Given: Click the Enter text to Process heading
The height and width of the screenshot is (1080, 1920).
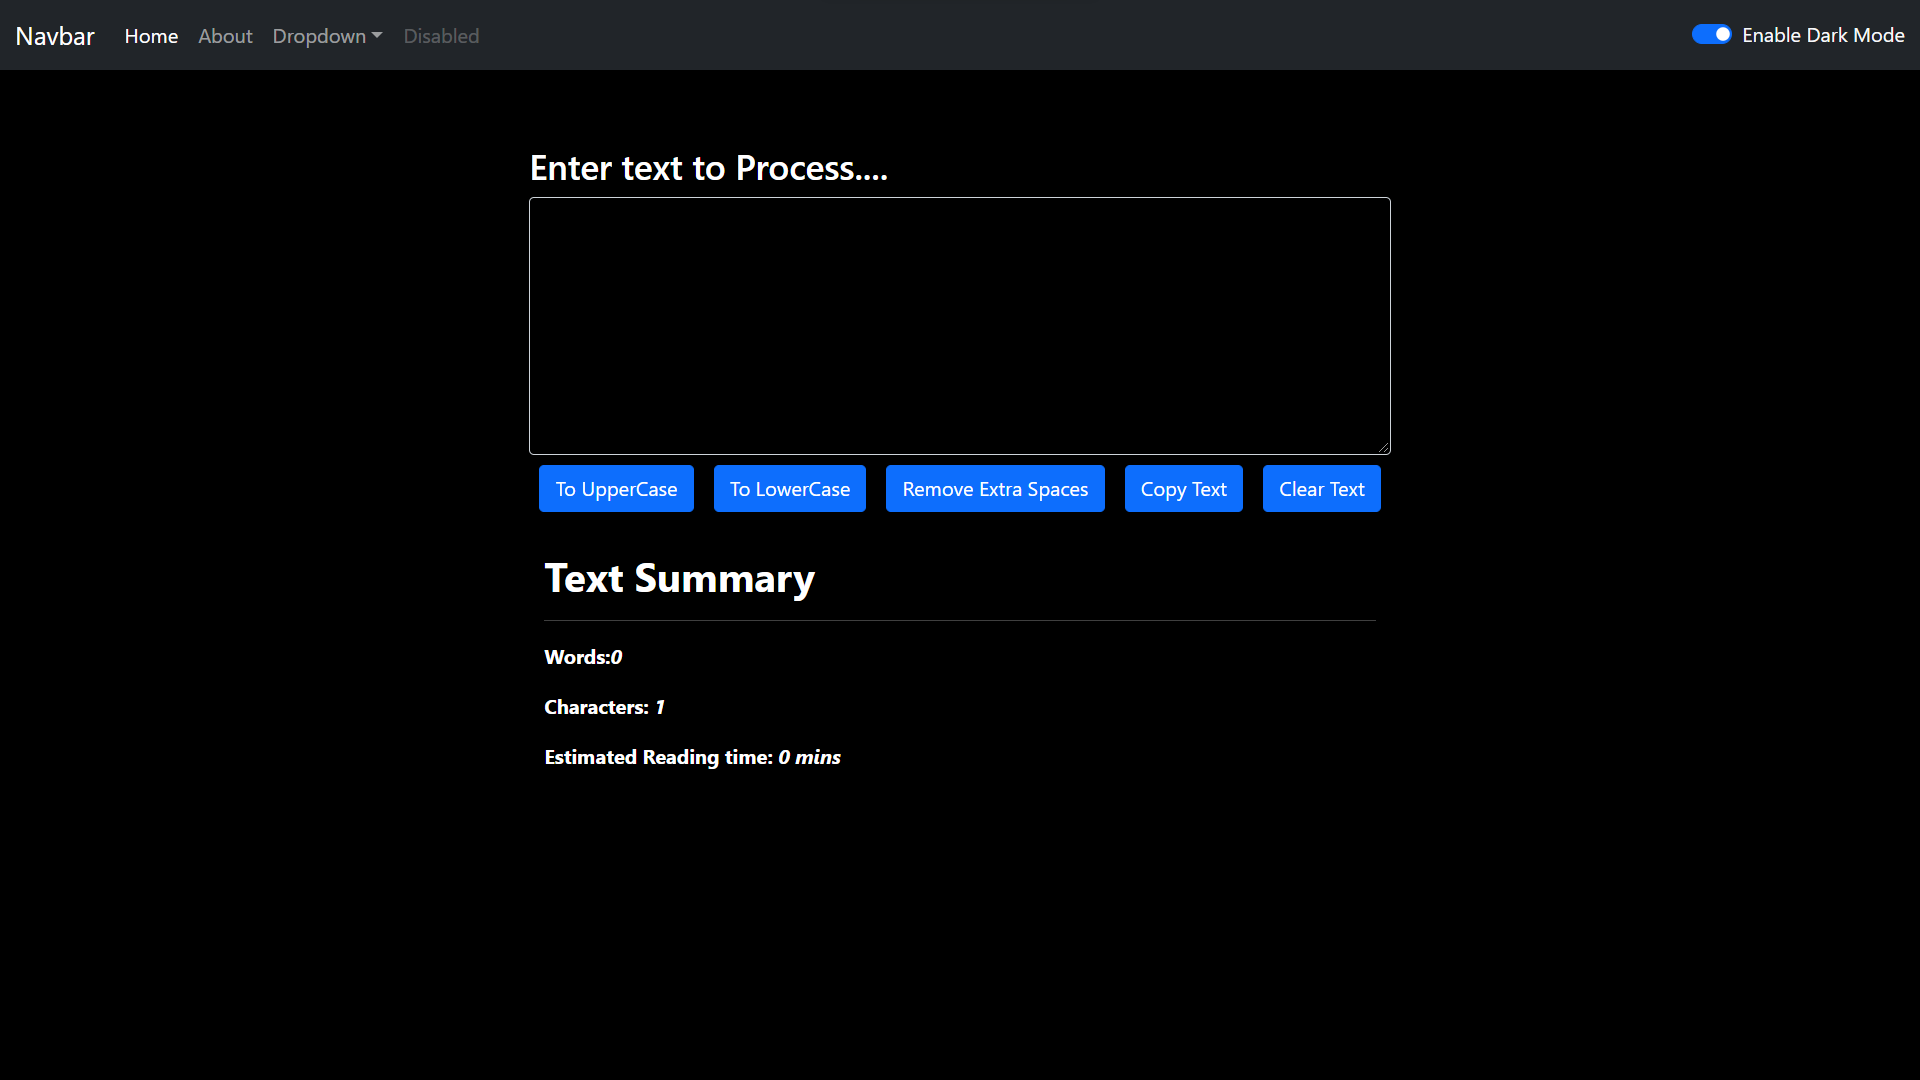Looking at the screenshot, I should pyautogui.click(x=708, y=168).
